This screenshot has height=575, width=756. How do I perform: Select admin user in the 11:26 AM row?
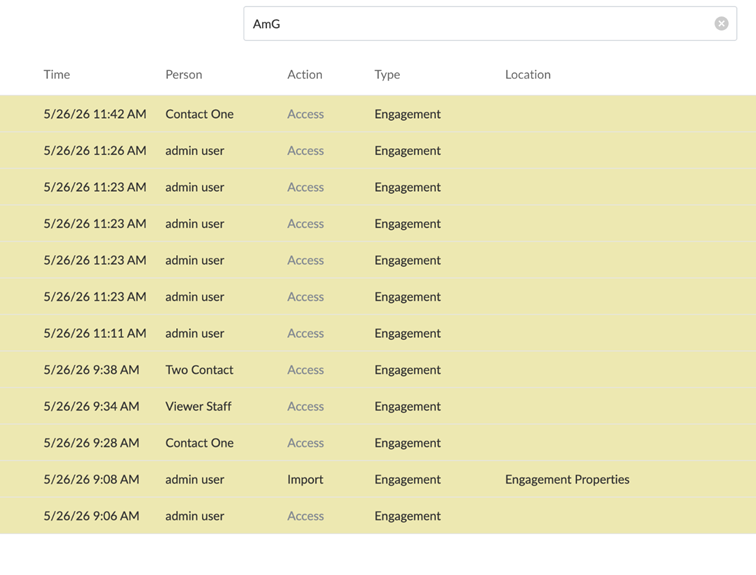195,151
